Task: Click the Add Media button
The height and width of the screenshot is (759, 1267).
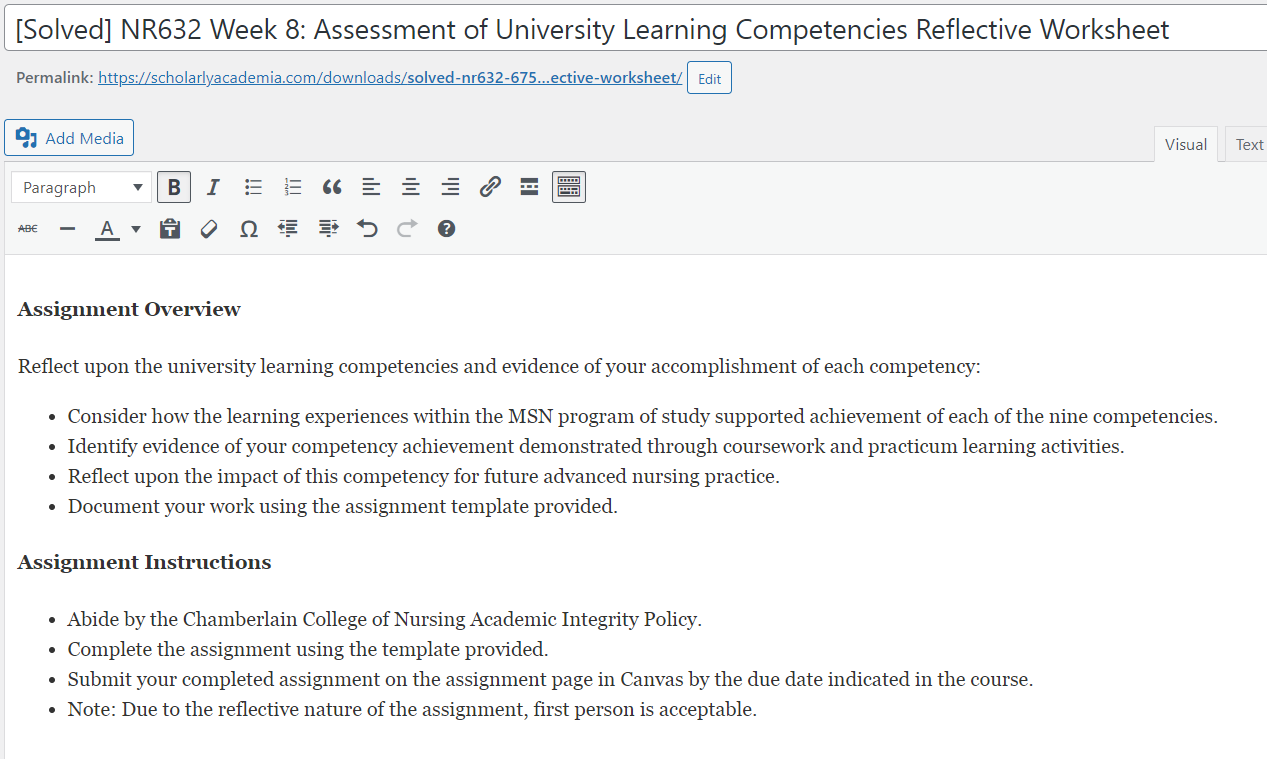Action: coord(69,138)
